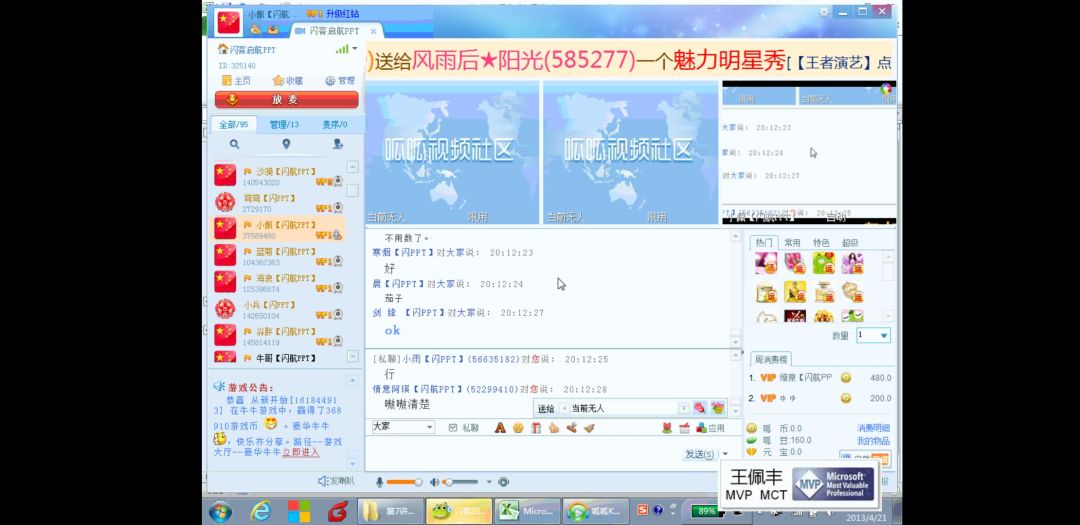Image resolution: width=1080 pixels, height=525 pixels.
Task: Click the 发送(S) send button
Action: coord(699,454)
